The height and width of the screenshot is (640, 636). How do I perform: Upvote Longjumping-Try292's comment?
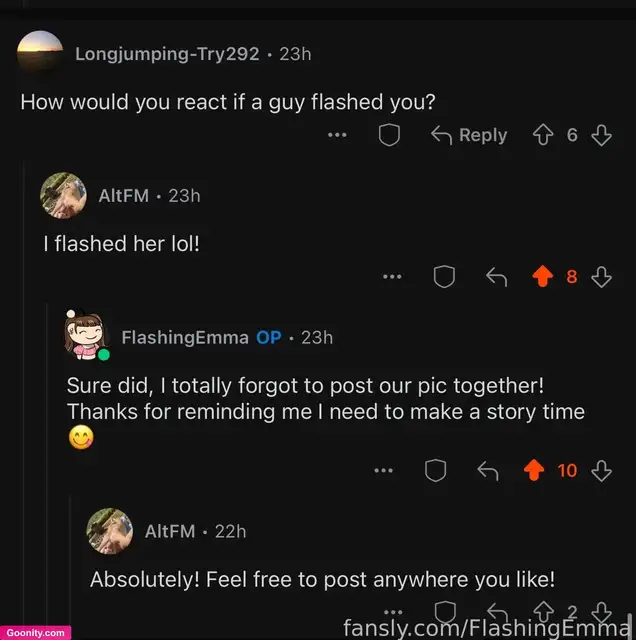543,135
